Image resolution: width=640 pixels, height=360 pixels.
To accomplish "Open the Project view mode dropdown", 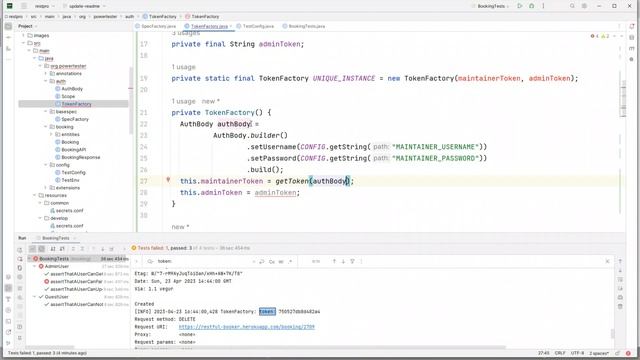I will (x=27, y=26).
